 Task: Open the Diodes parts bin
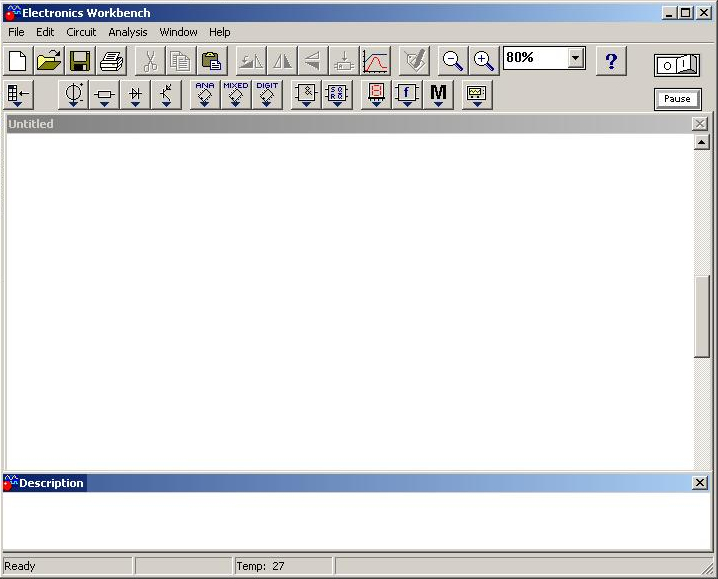click(x=135, y=95)
